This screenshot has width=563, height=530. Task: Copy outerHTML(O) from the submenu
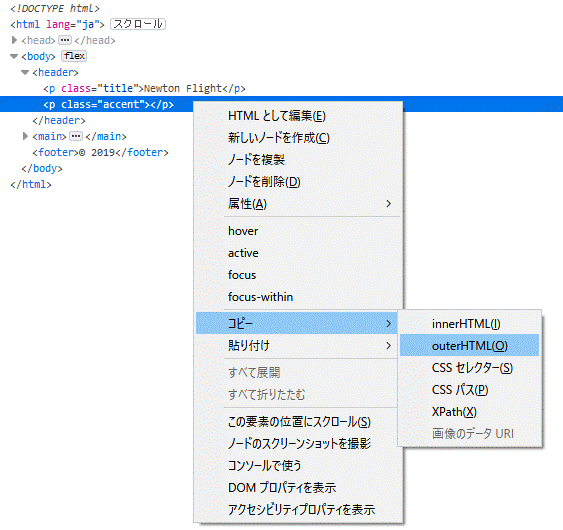(x=469, y=345)
